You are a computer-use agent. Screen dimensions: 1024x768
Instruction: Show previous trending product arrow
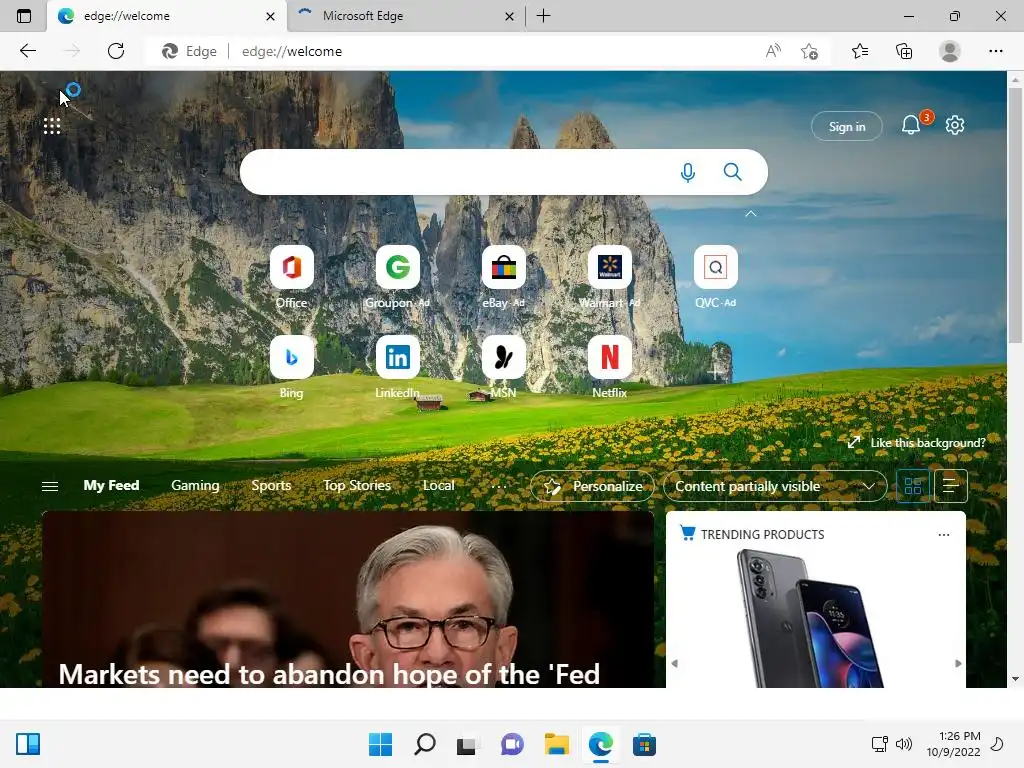pyautogui.click(x=675, y=663)
